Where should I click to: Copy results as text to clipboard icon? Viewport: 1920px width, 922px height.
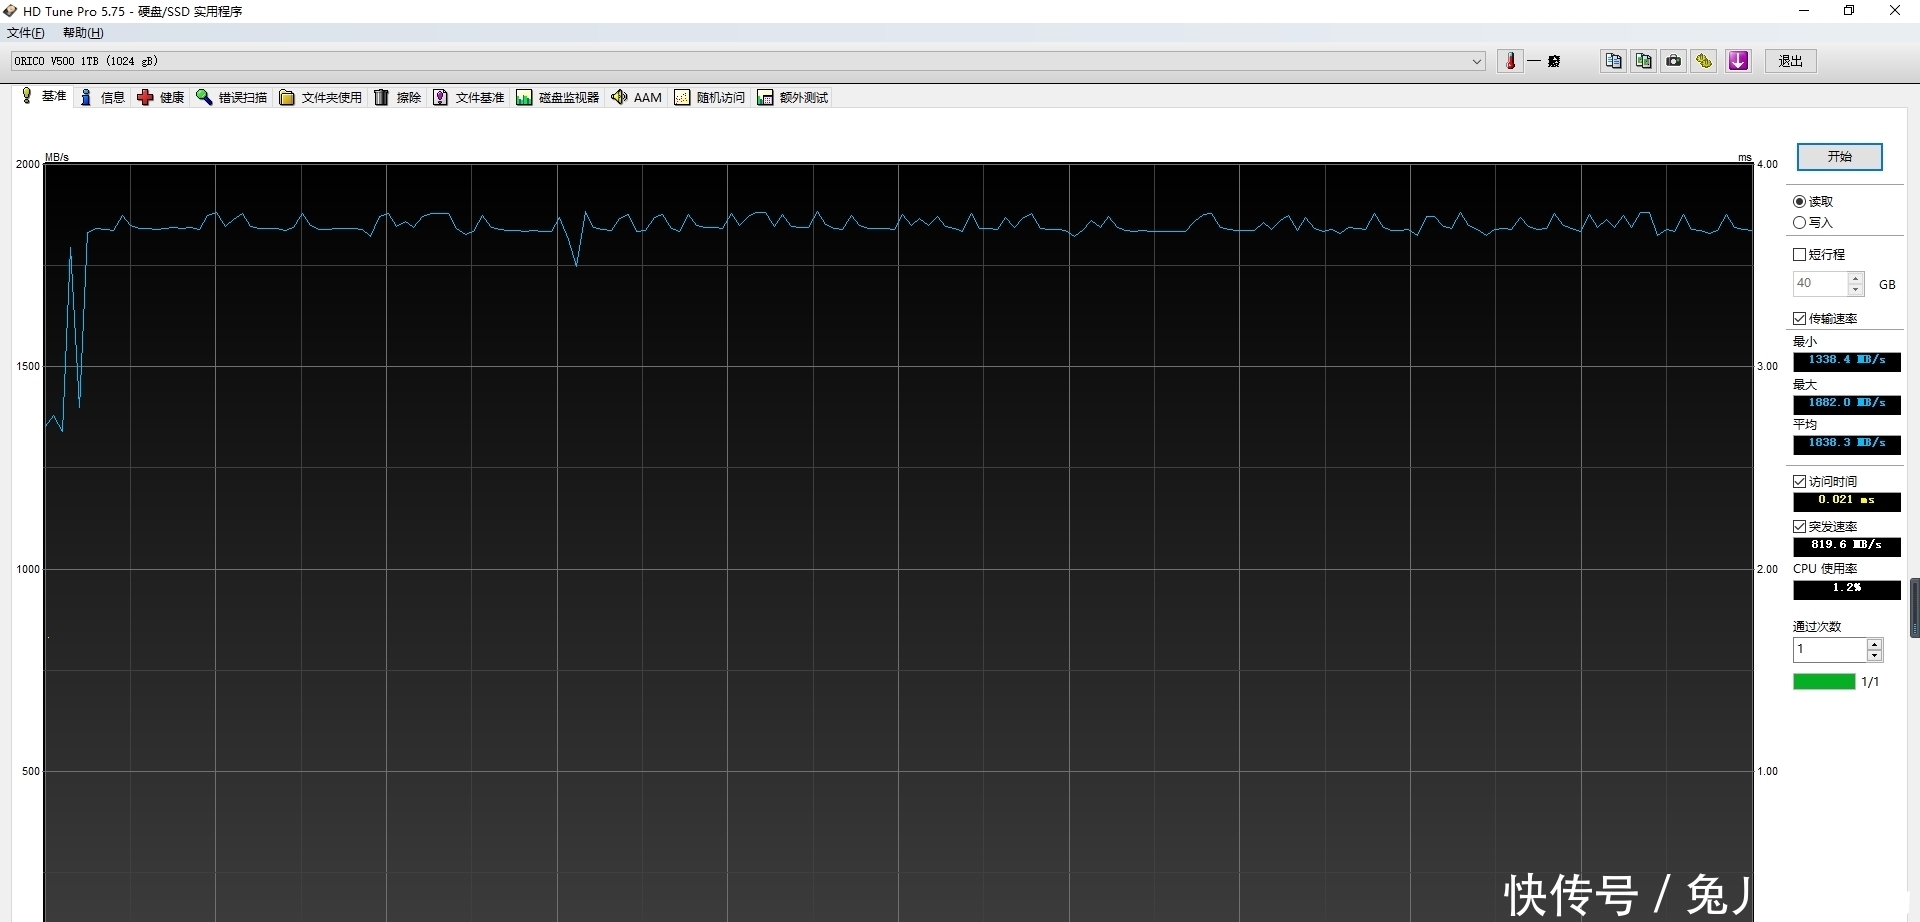[x=1613, y=61]
